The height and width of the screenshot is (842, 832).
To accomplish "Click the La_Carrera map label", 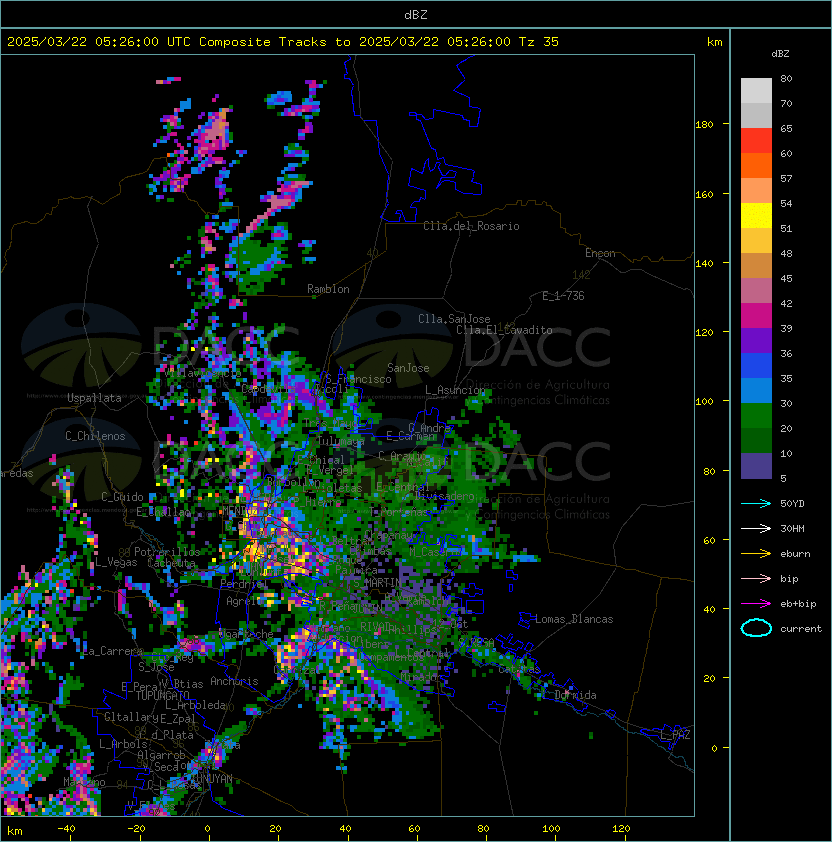I will (113, 651).
